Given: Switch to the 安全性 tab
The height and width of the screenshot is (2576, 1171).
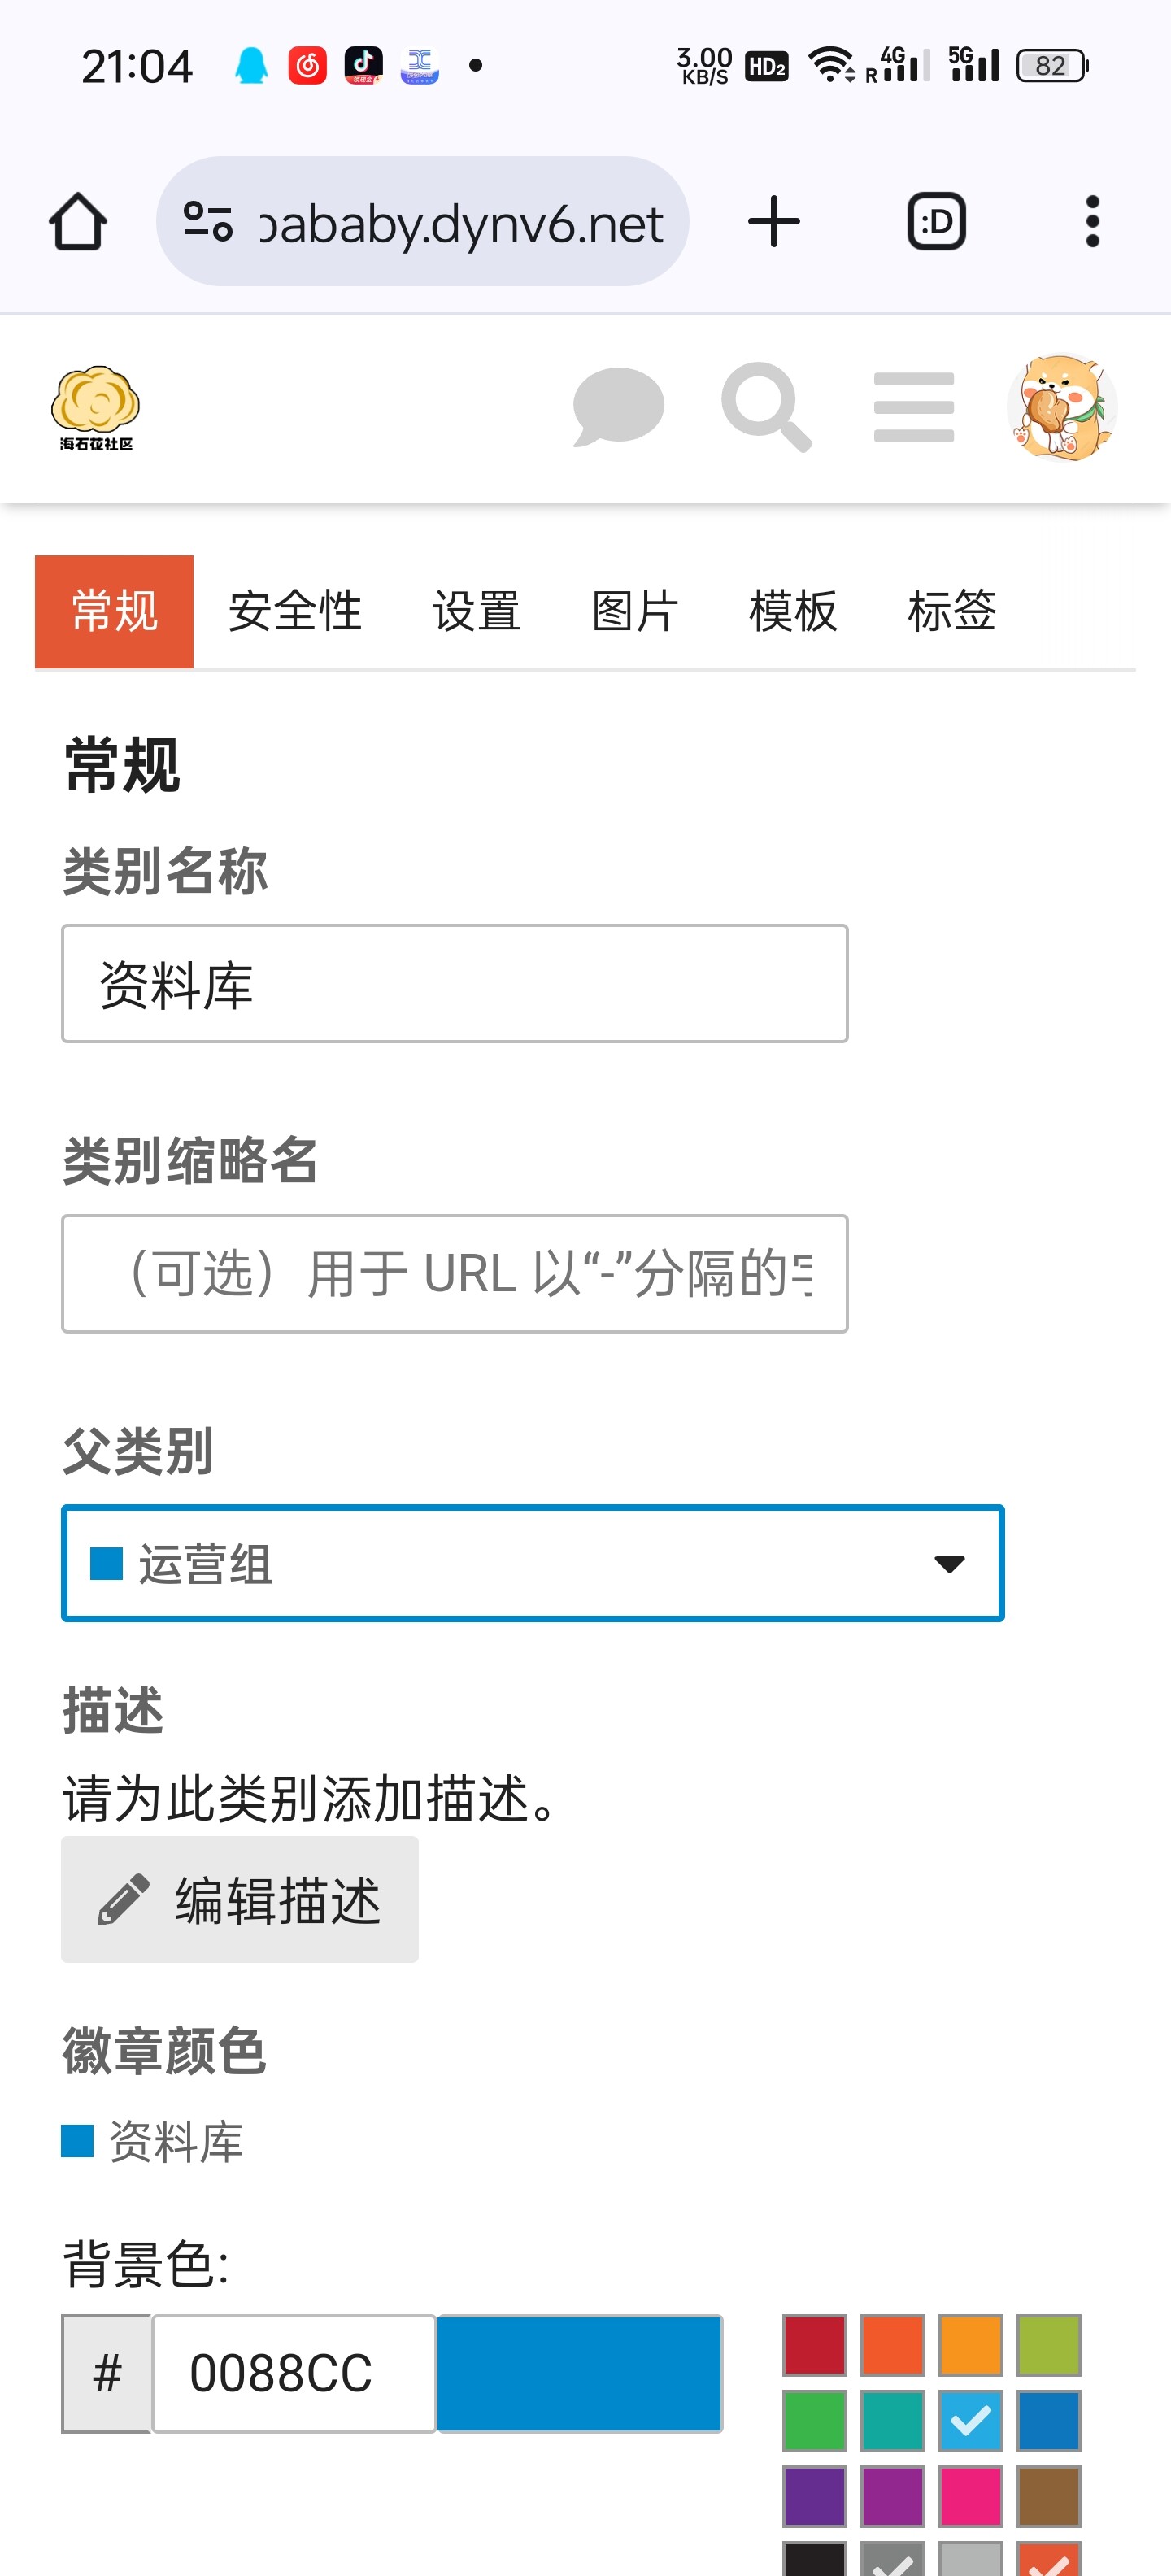Looking at the screenshot, I should (295, 611).
